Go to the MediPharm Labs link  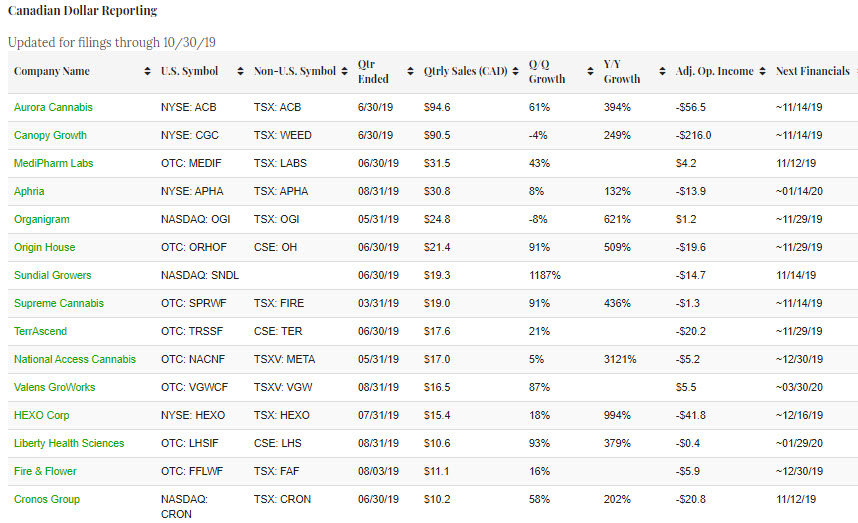pyautogui.click(x=54, y=163)
